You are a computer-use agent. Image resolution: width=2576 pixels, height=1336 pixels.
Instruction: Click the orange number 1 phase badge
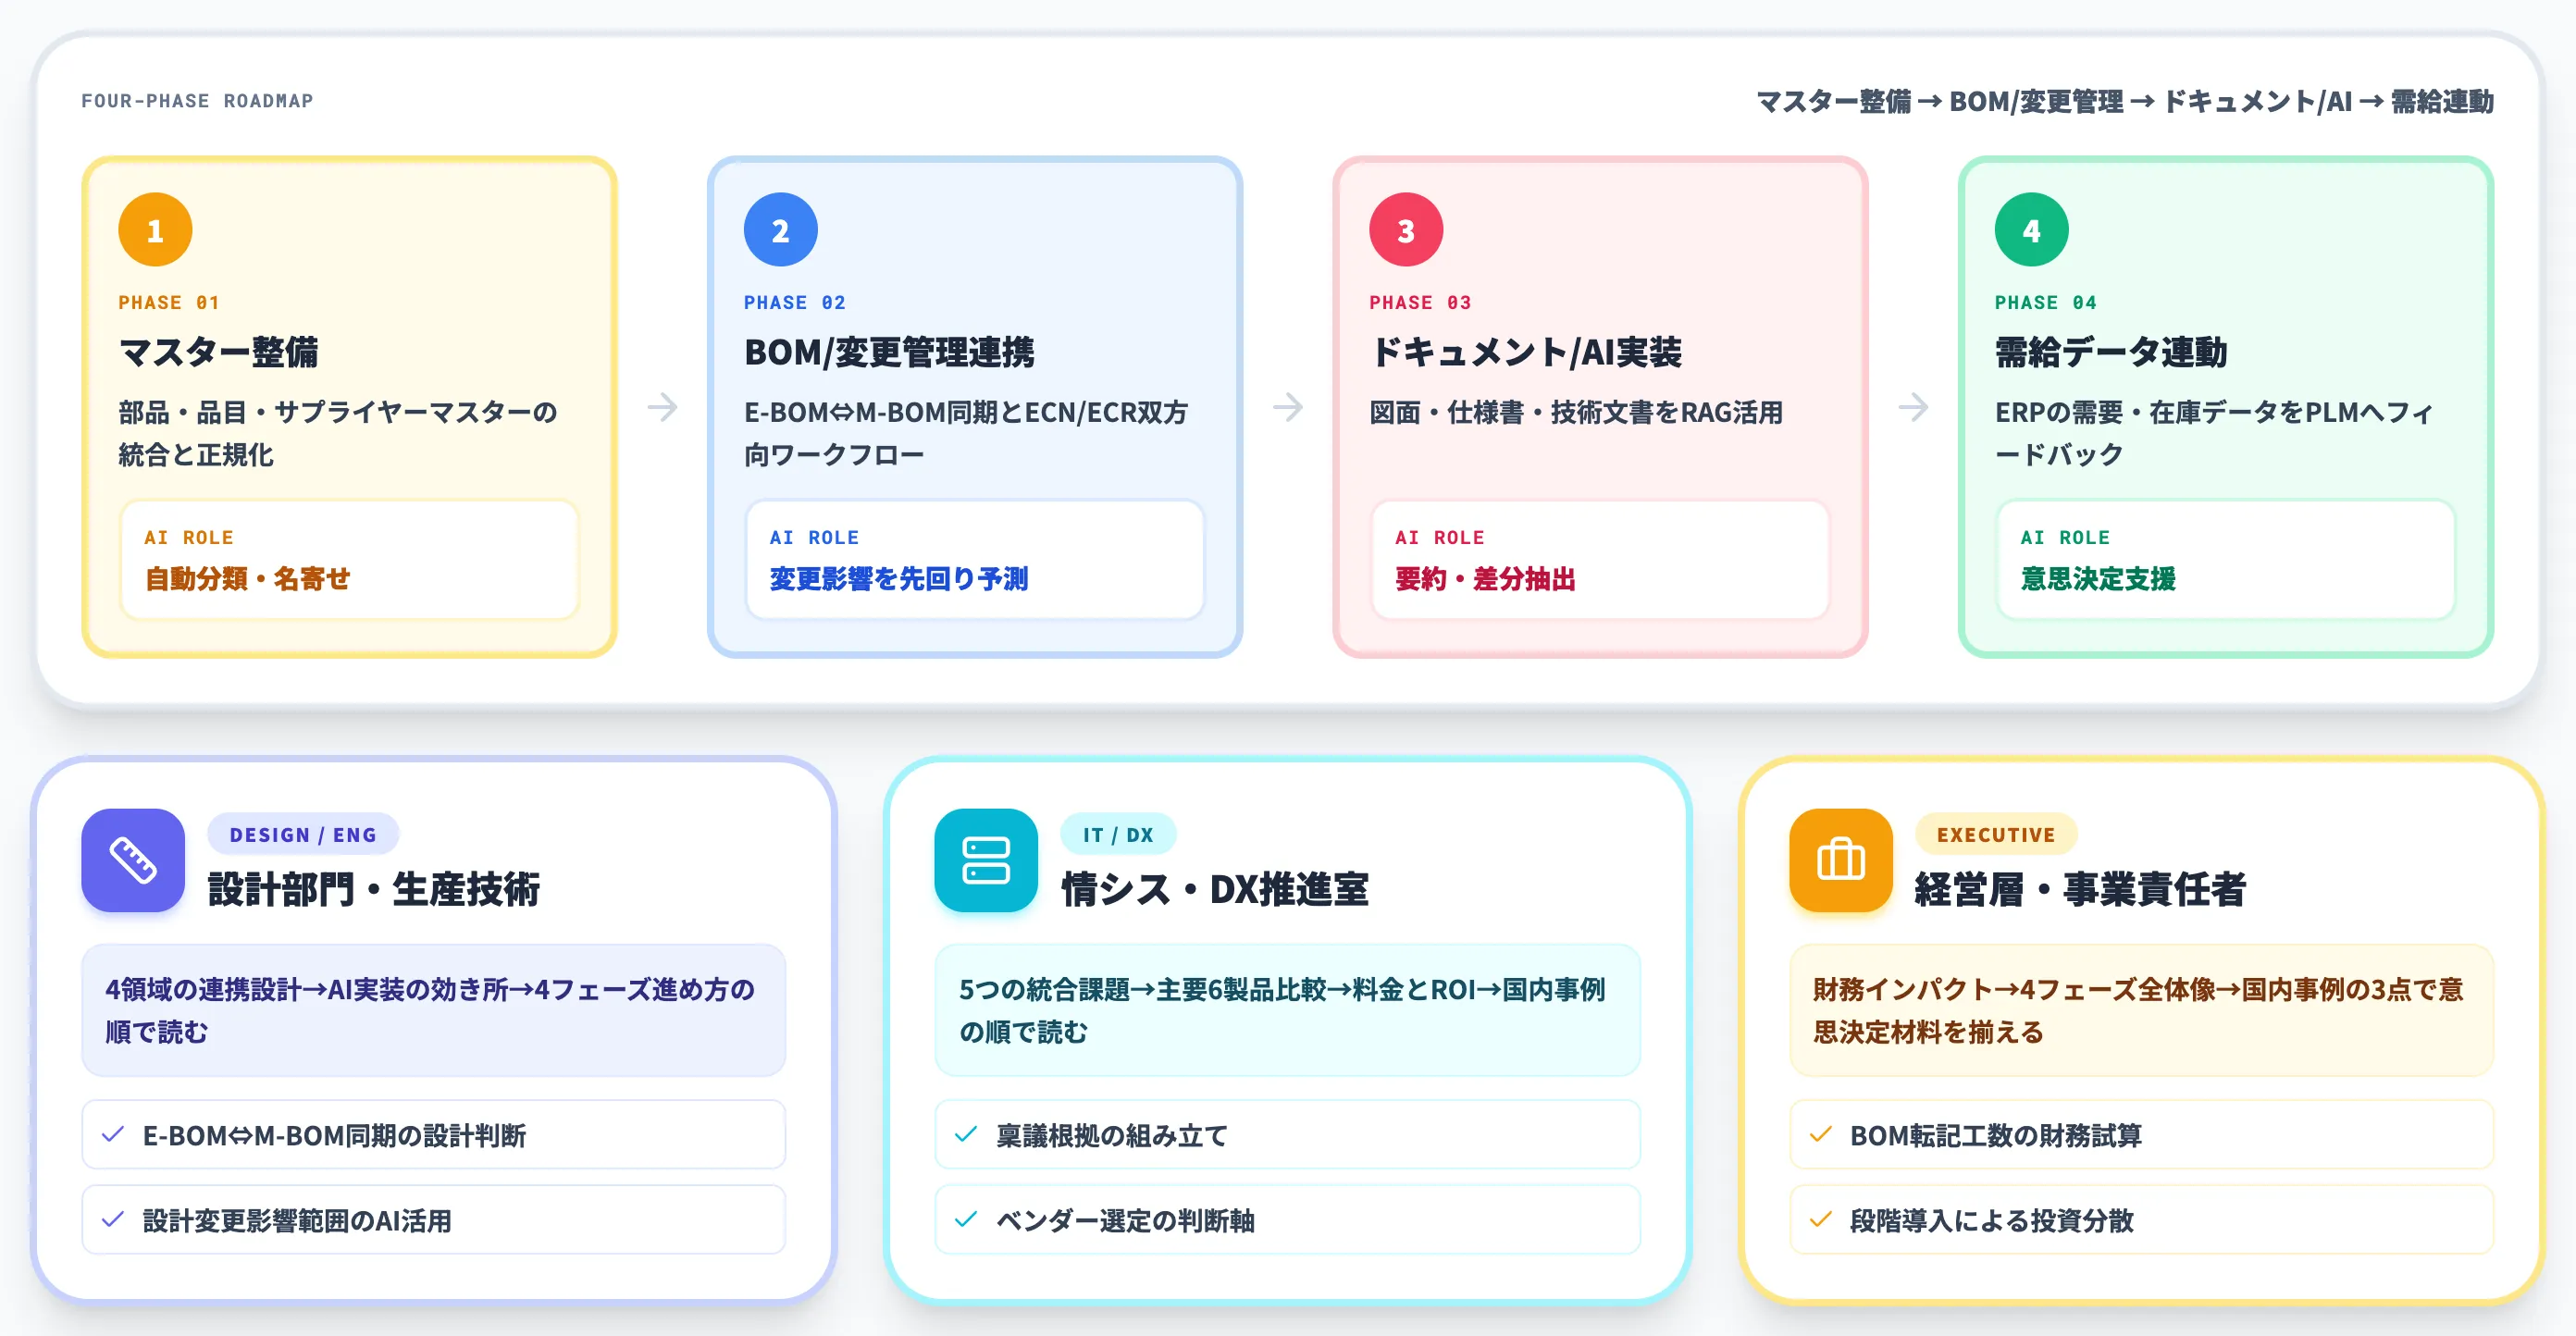tap(155, 230)
